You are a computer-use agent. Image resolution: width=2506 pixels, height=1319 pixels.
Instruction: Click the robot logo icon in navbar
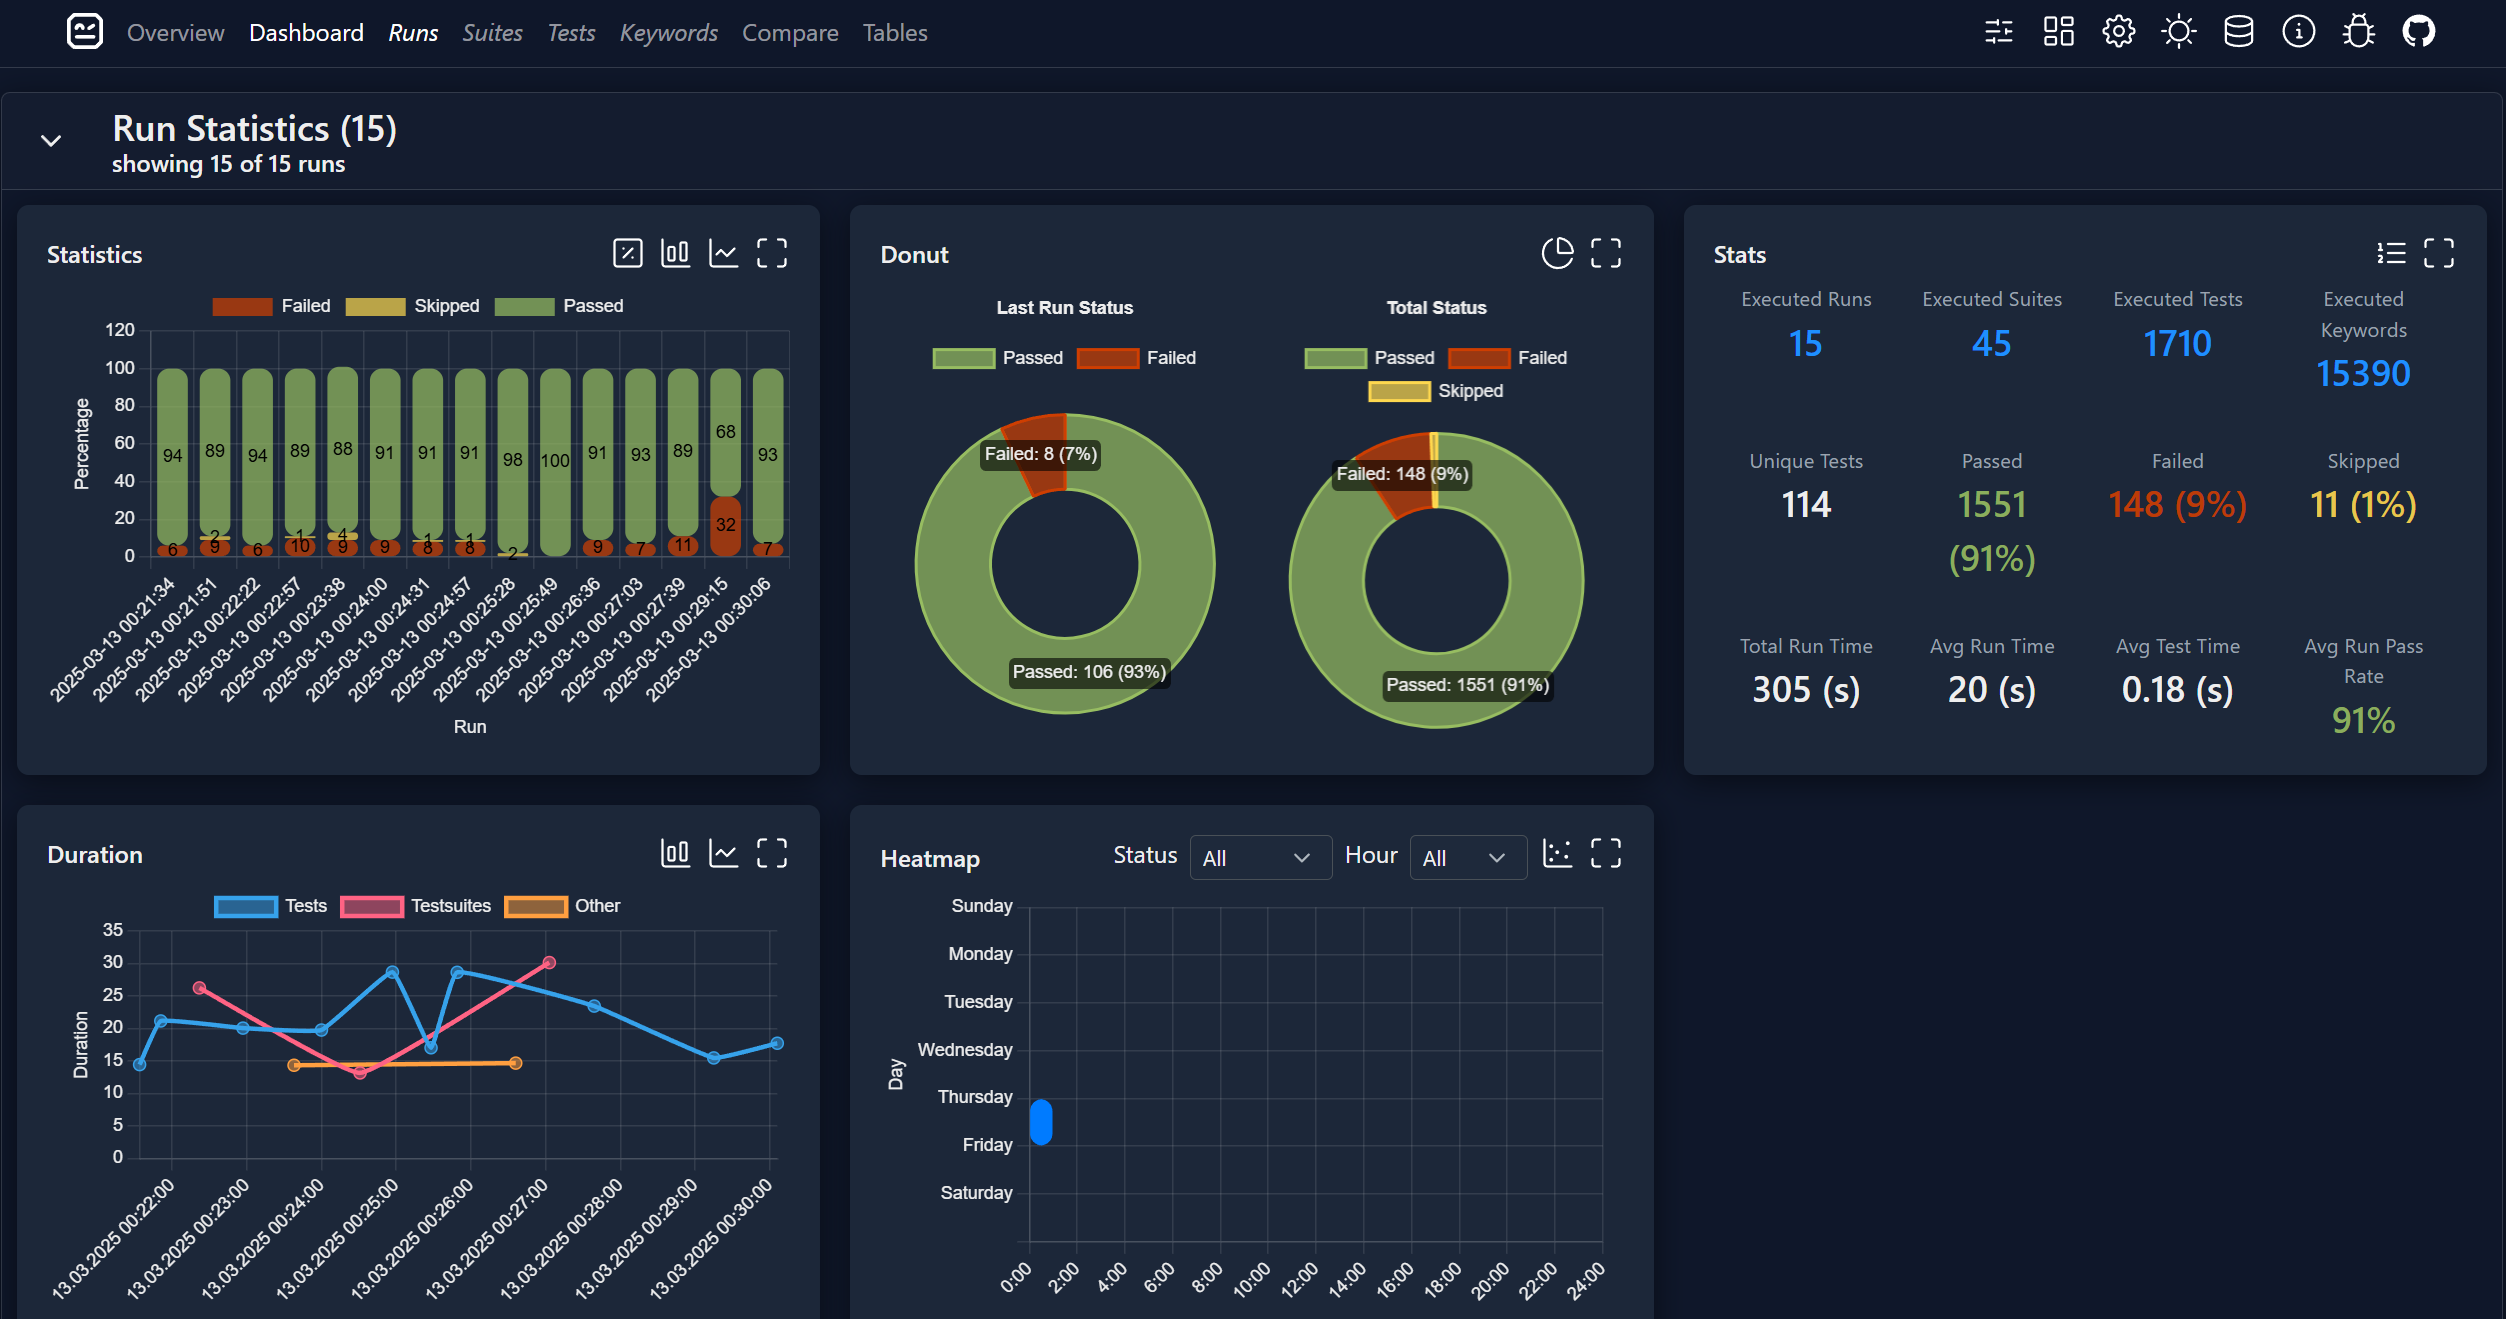pyautogui.click(x=85, y=32)
